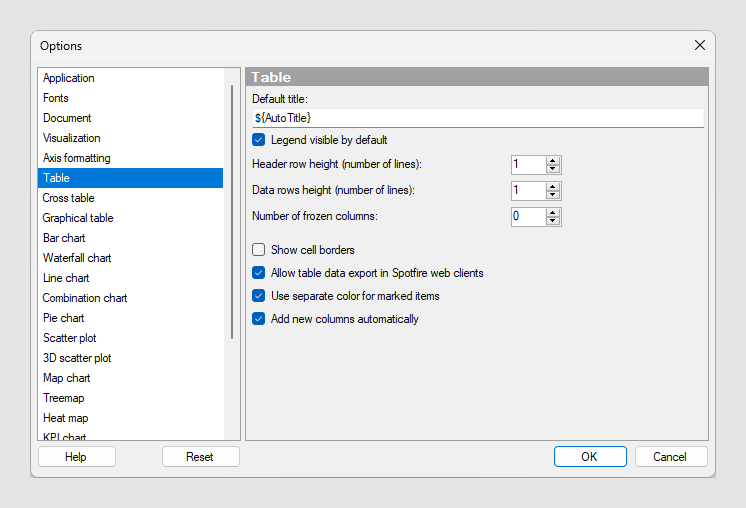This screenshot has height=508, width=746.
Task: Click the Reset button
Action: click(x=200, y=457)
